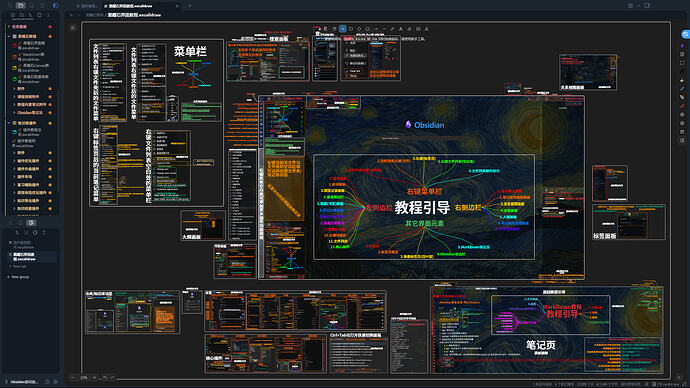Open the Bookmarks tab icon in left sidebar

point(42,5)
